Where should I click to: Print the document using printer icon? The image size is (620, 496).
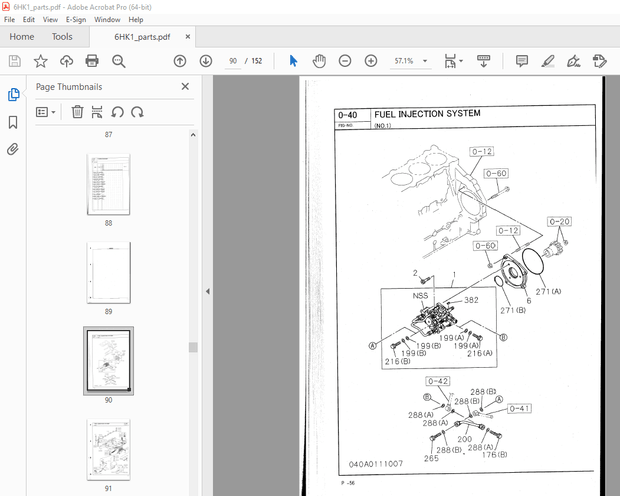[93, 61]
